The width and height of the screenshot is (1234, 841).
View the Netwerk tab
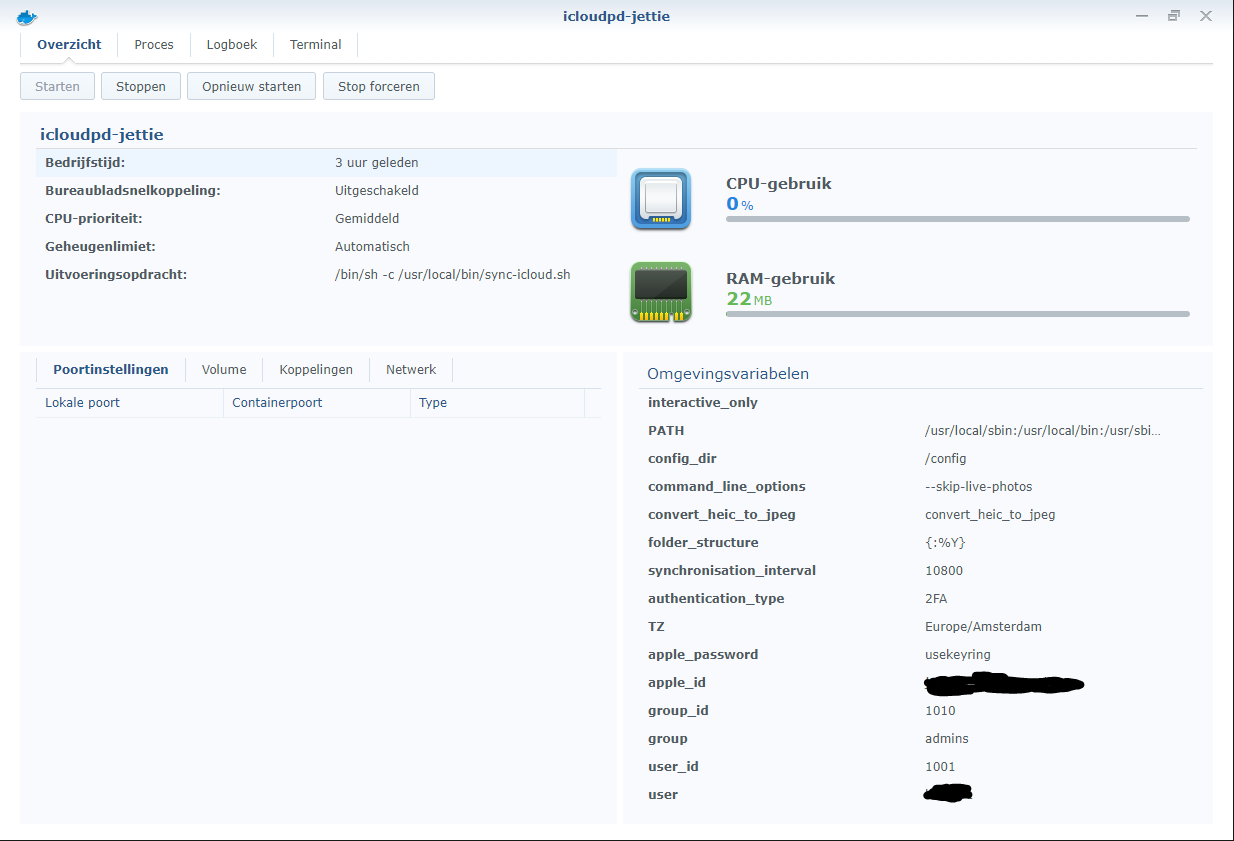411,369
